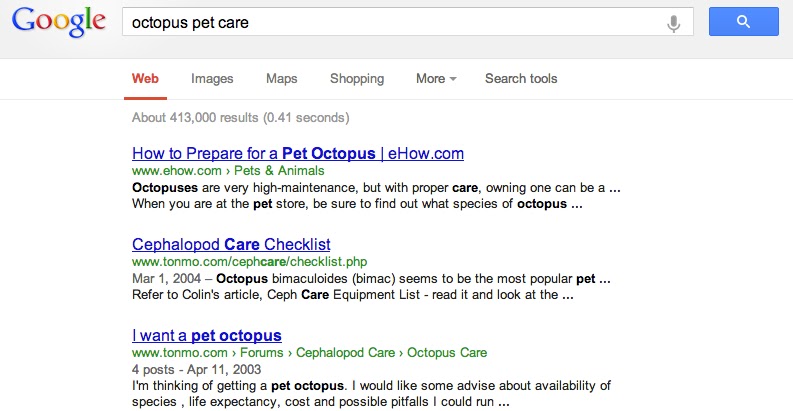Switch to the Images tab

[212, 79]
